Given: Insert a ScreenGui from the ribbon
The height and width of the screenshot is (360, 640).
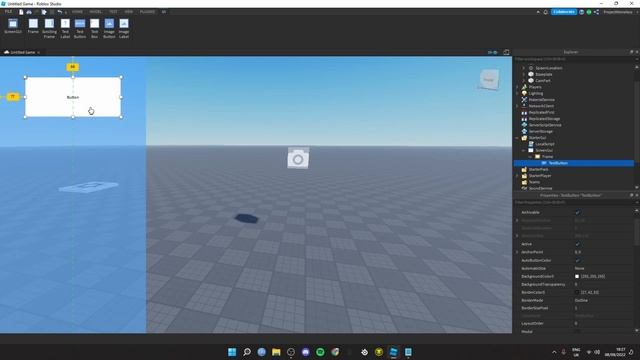Looking at the screenshot, I should click(13, 26).
